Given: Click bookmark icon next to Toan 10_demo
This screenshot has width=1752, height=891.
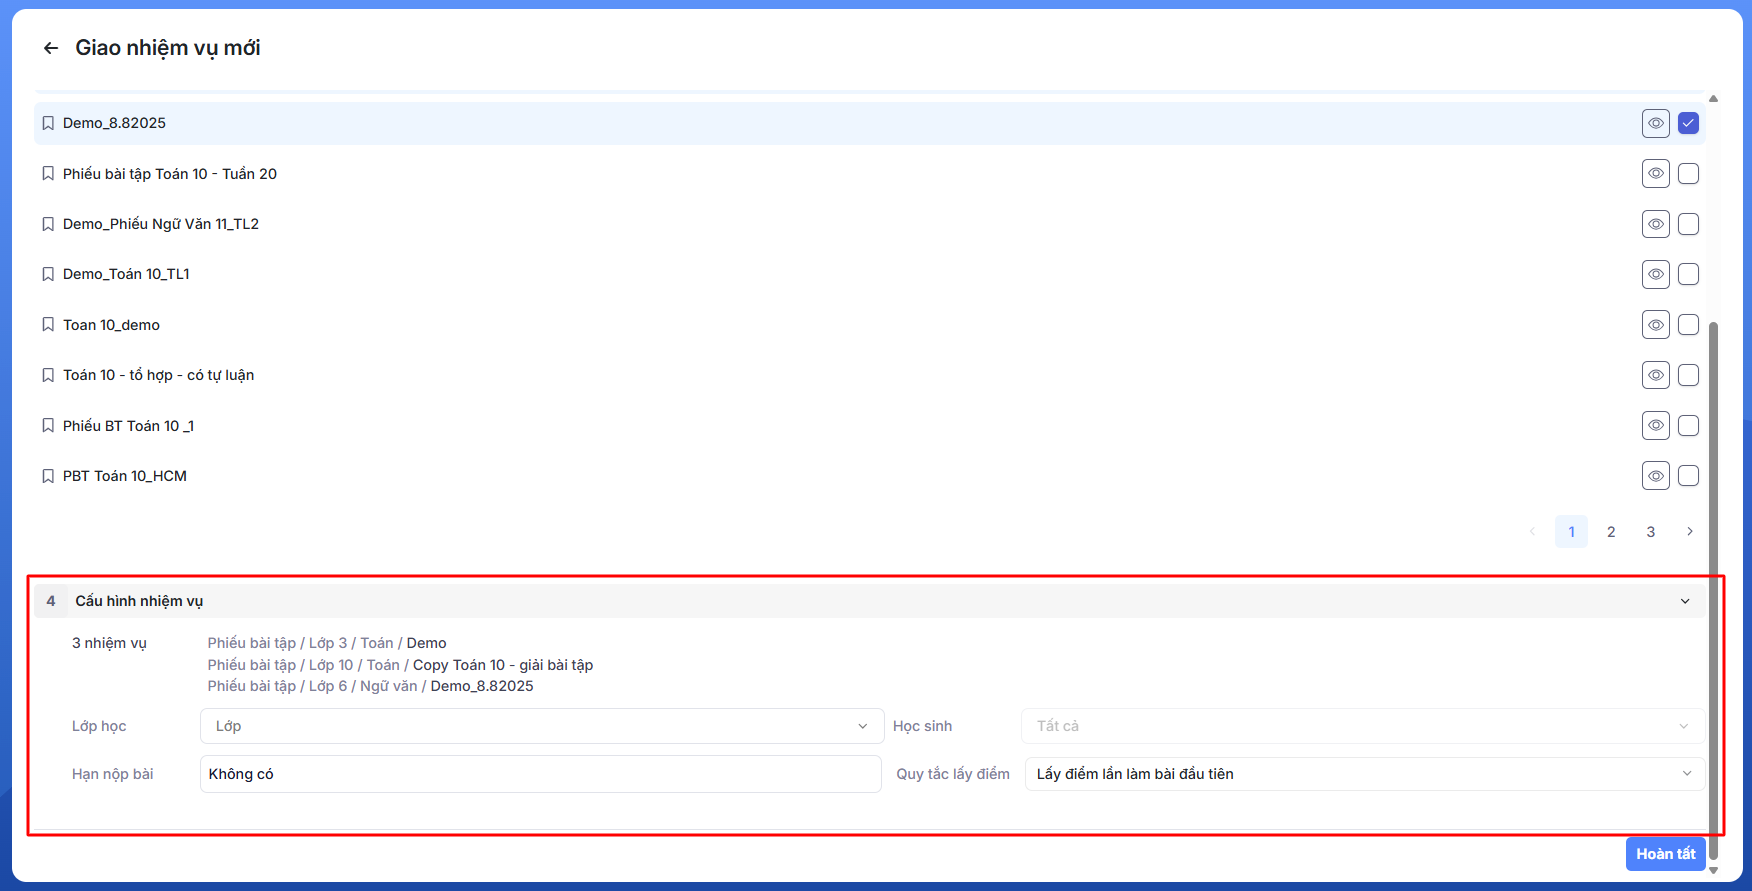Looking at the screenshot, I should (x=48, y=325).
